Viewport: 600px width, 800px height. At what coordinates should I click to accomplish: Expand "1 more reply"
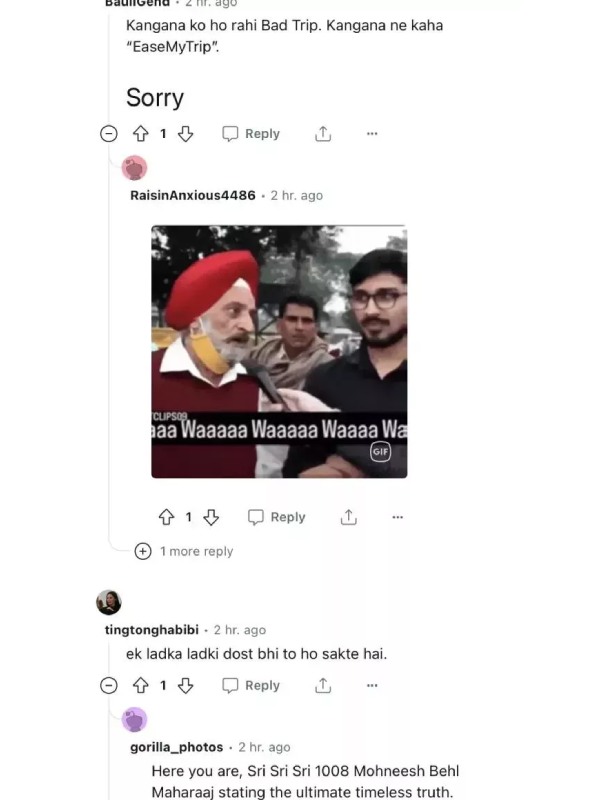pos(184,551)
